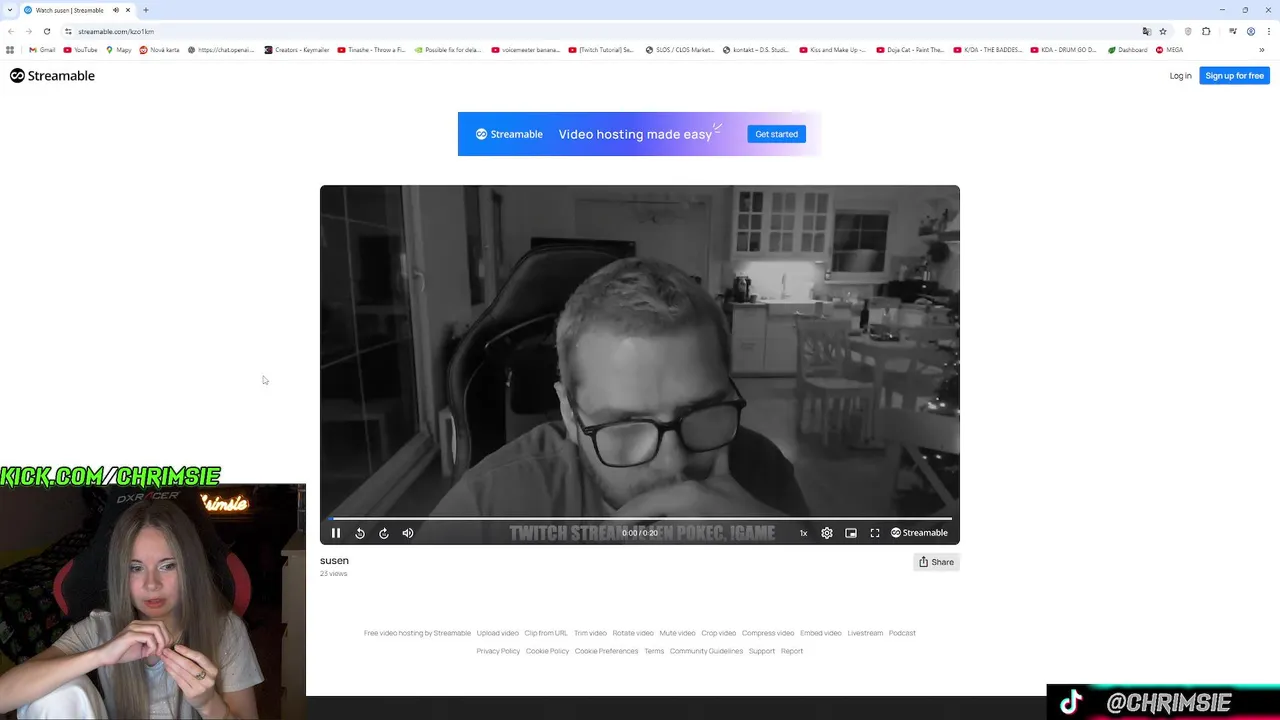Screen dimensions: 1280x720
Task: Open site information icon in address bar
Action: [x=68, y=31]
